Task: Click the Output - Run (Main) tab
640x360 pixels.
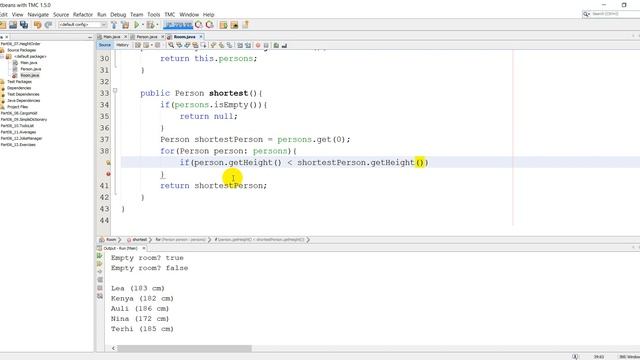Action: [x=120, y=248]
